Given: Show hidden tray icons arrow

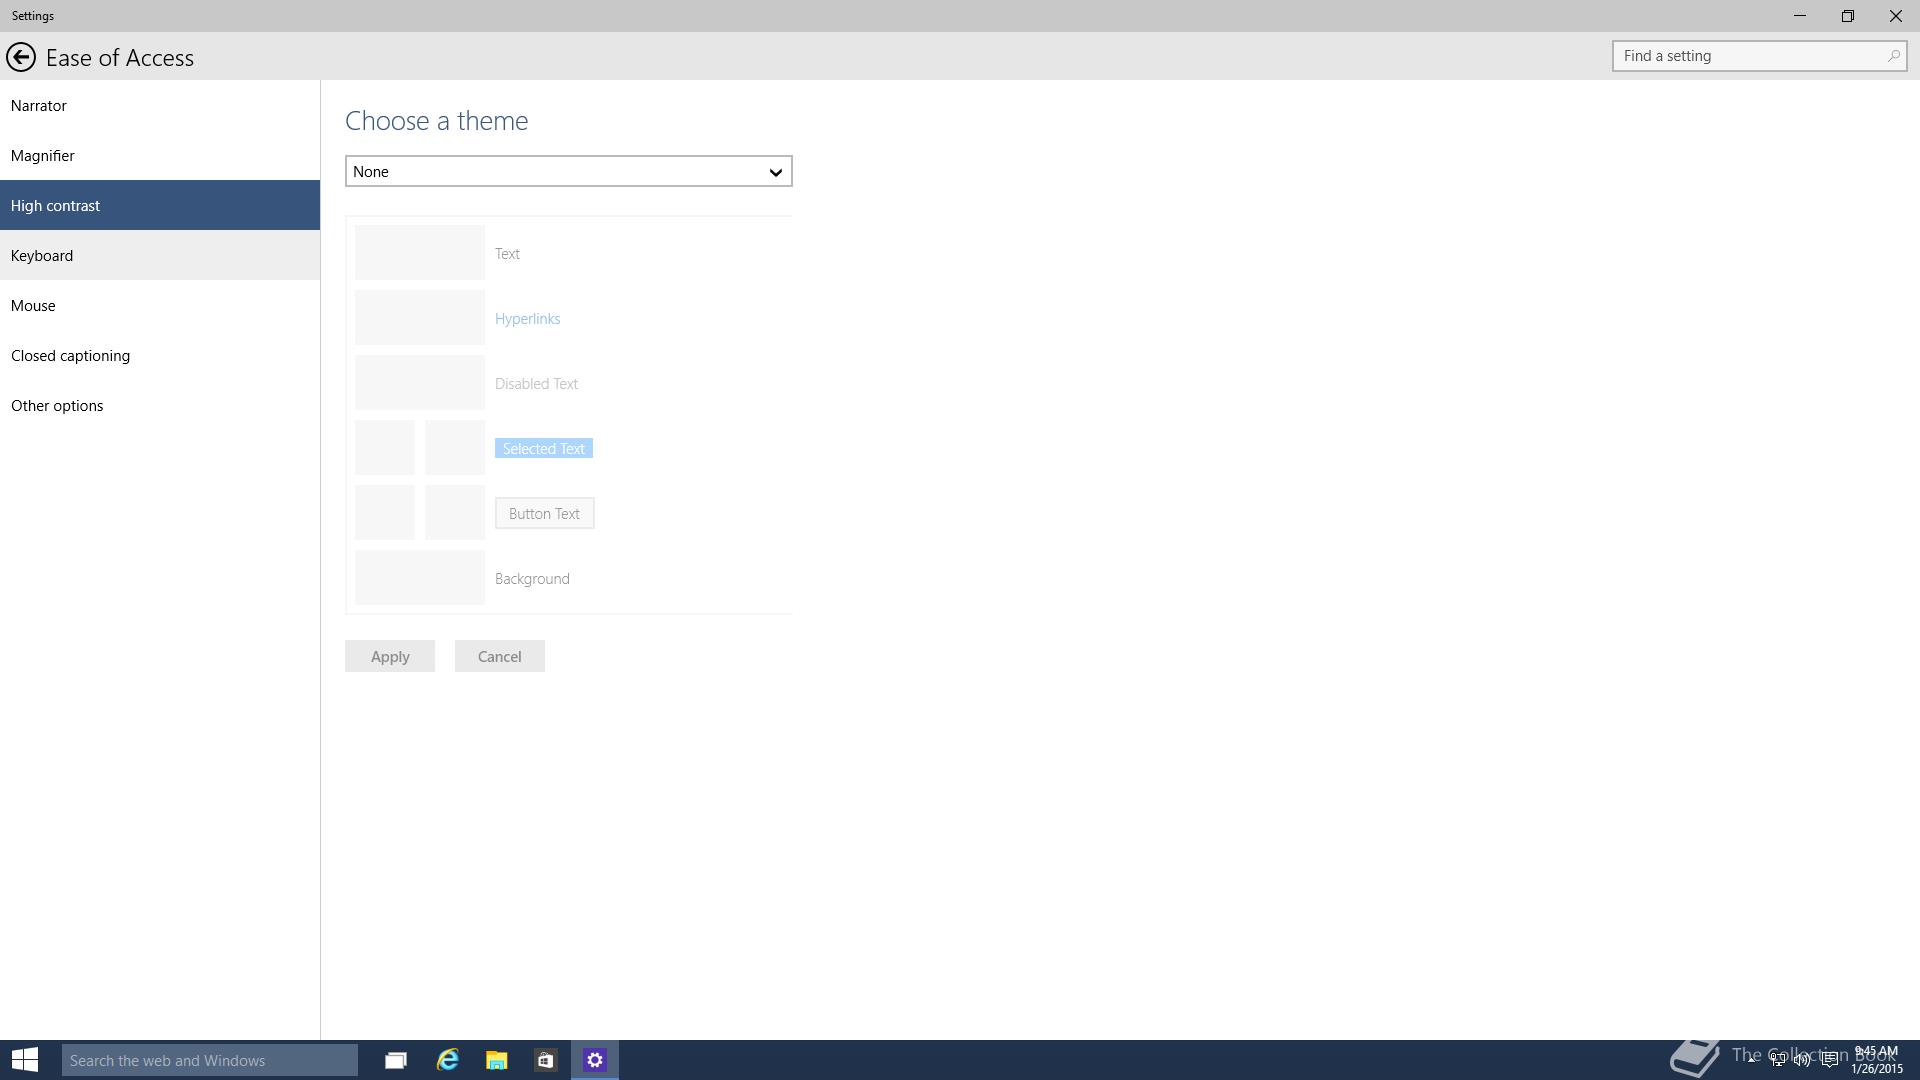Looking at the screenshot, I should 1751,1059.
